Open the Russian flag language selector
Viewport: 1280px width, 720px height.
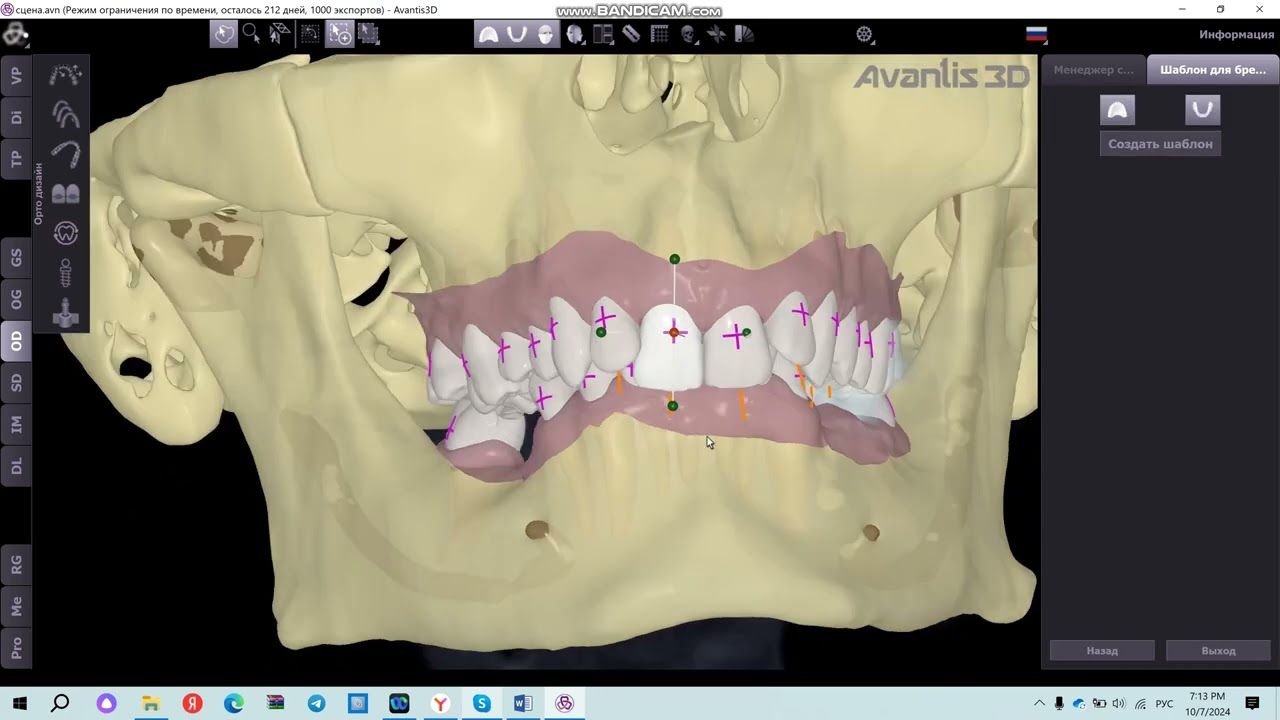click(x=1036, y=34)
